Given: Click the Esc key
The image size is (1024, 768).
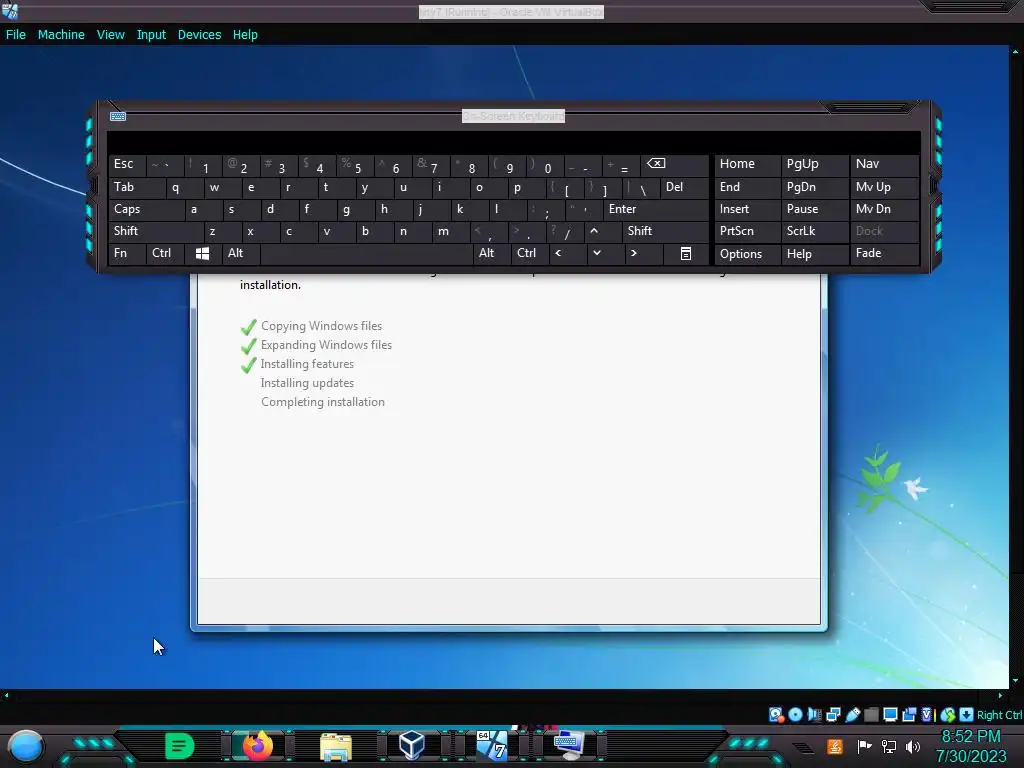Looking at the screenshot, I should [x=127, y=165].
